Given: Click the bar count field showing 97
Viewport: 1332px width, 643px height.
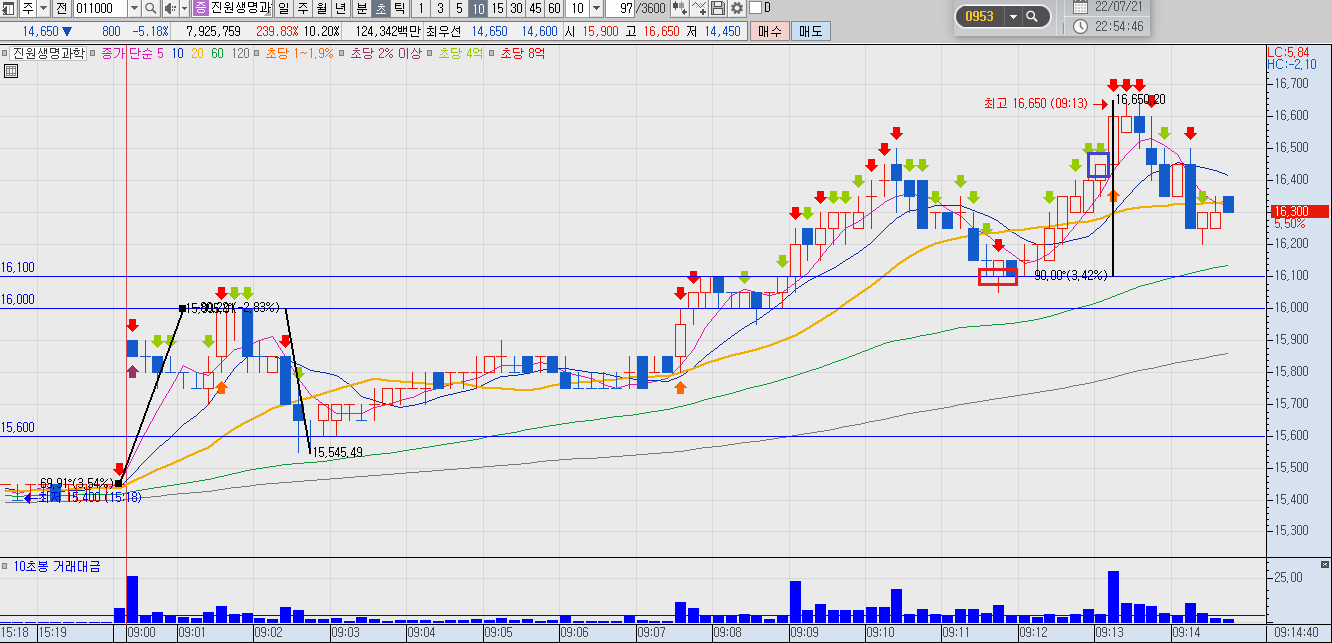Looking at the screenshot, I should pyautogui.click(x=627, y=8).
